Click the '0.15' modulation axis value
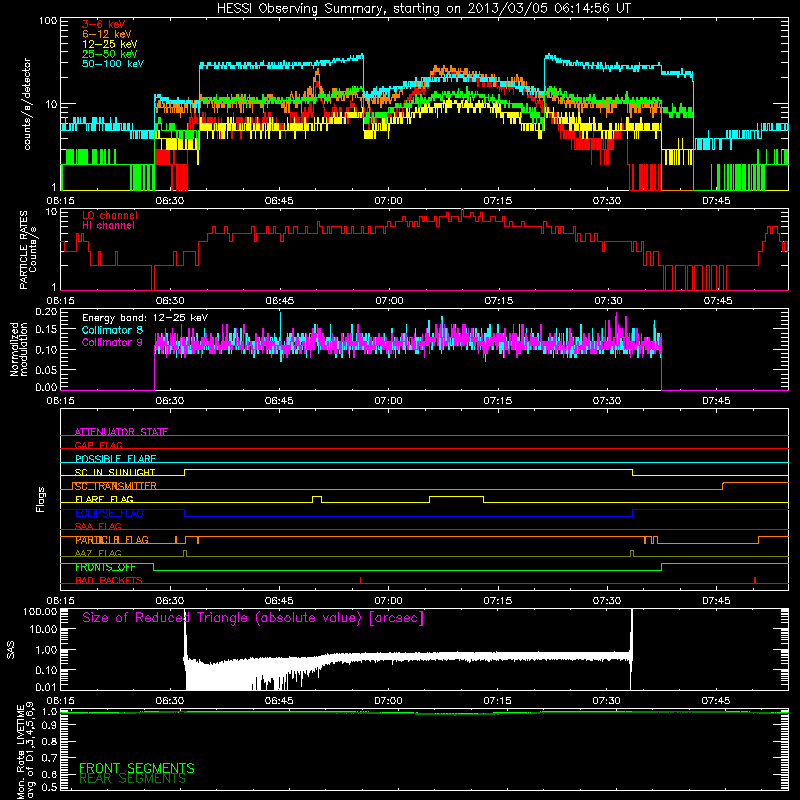The image size is (800, 800). tap(46, 330)
